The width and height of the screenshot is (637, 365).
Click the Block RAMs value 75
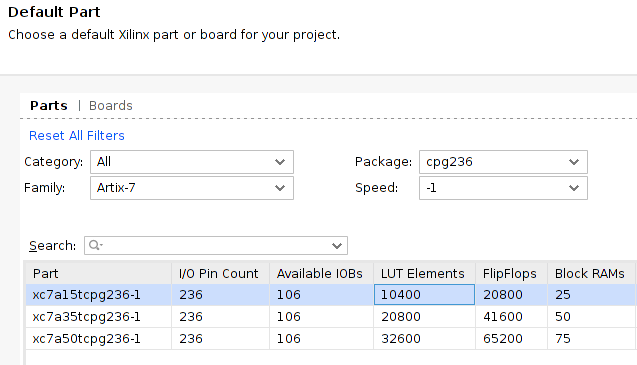tap(591, 339)
